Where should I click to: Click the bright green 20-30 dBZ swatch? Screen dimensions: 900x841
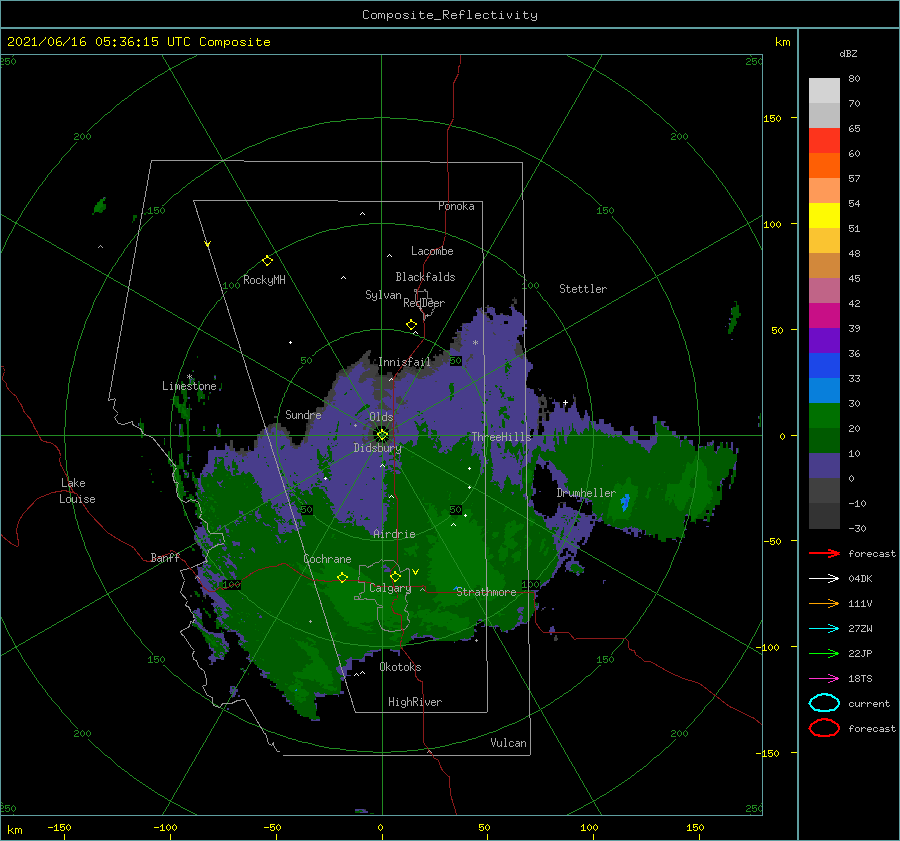(x=824, y=416)
